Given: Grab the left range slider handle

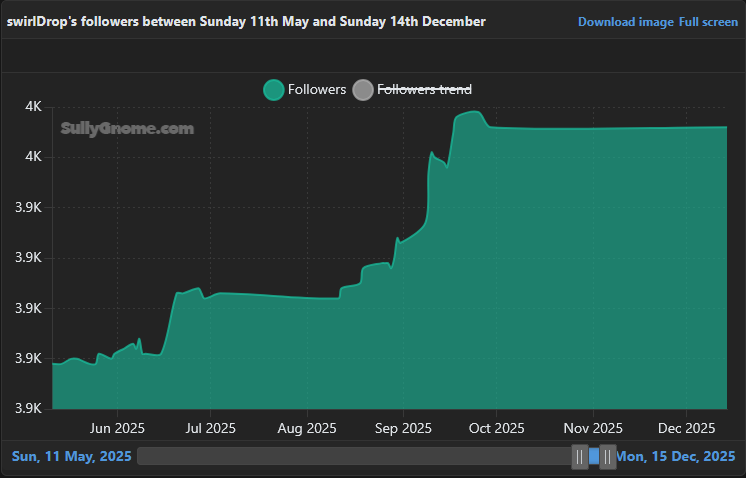Looking at the screenshot, I should [x=579, y=457].
